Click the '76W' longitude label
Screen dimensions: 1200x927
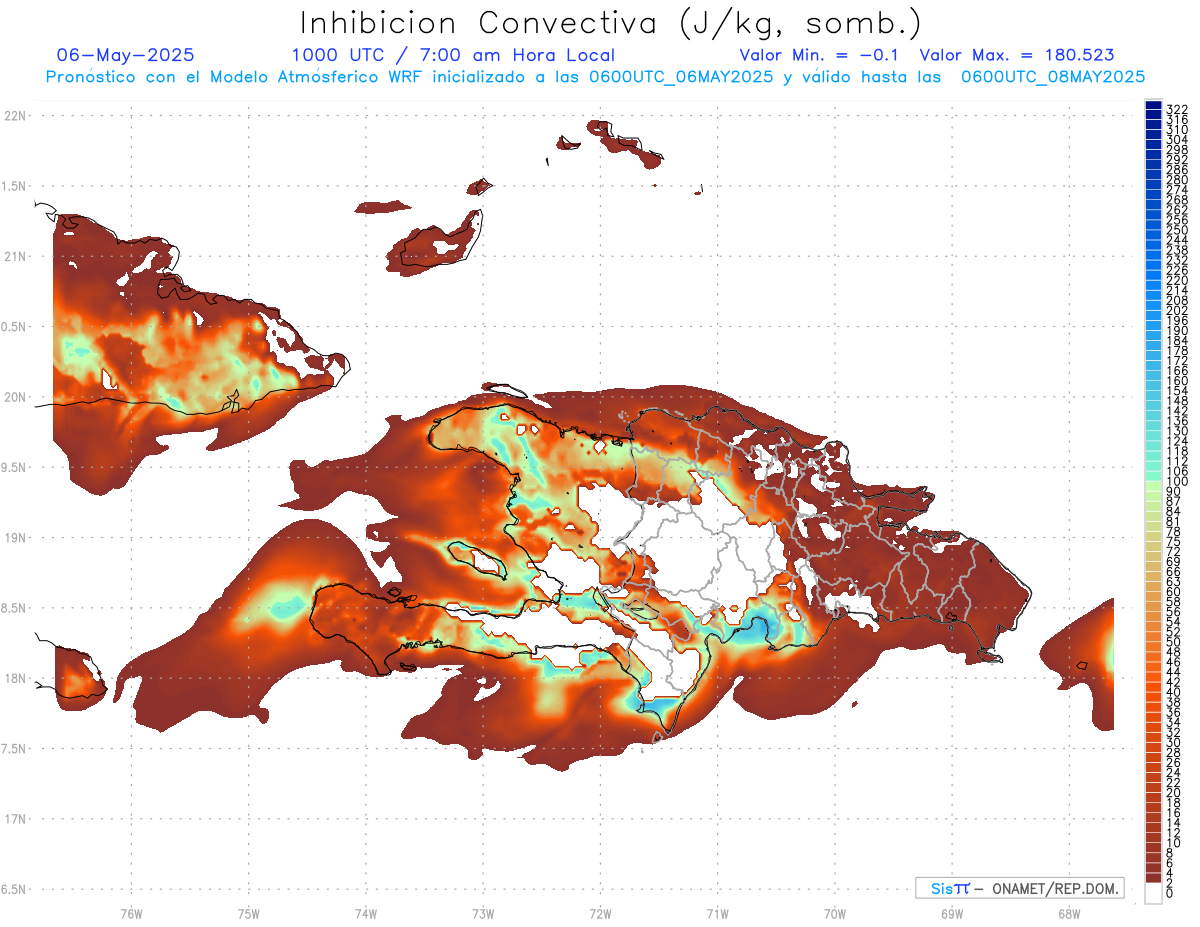[131, 913]
